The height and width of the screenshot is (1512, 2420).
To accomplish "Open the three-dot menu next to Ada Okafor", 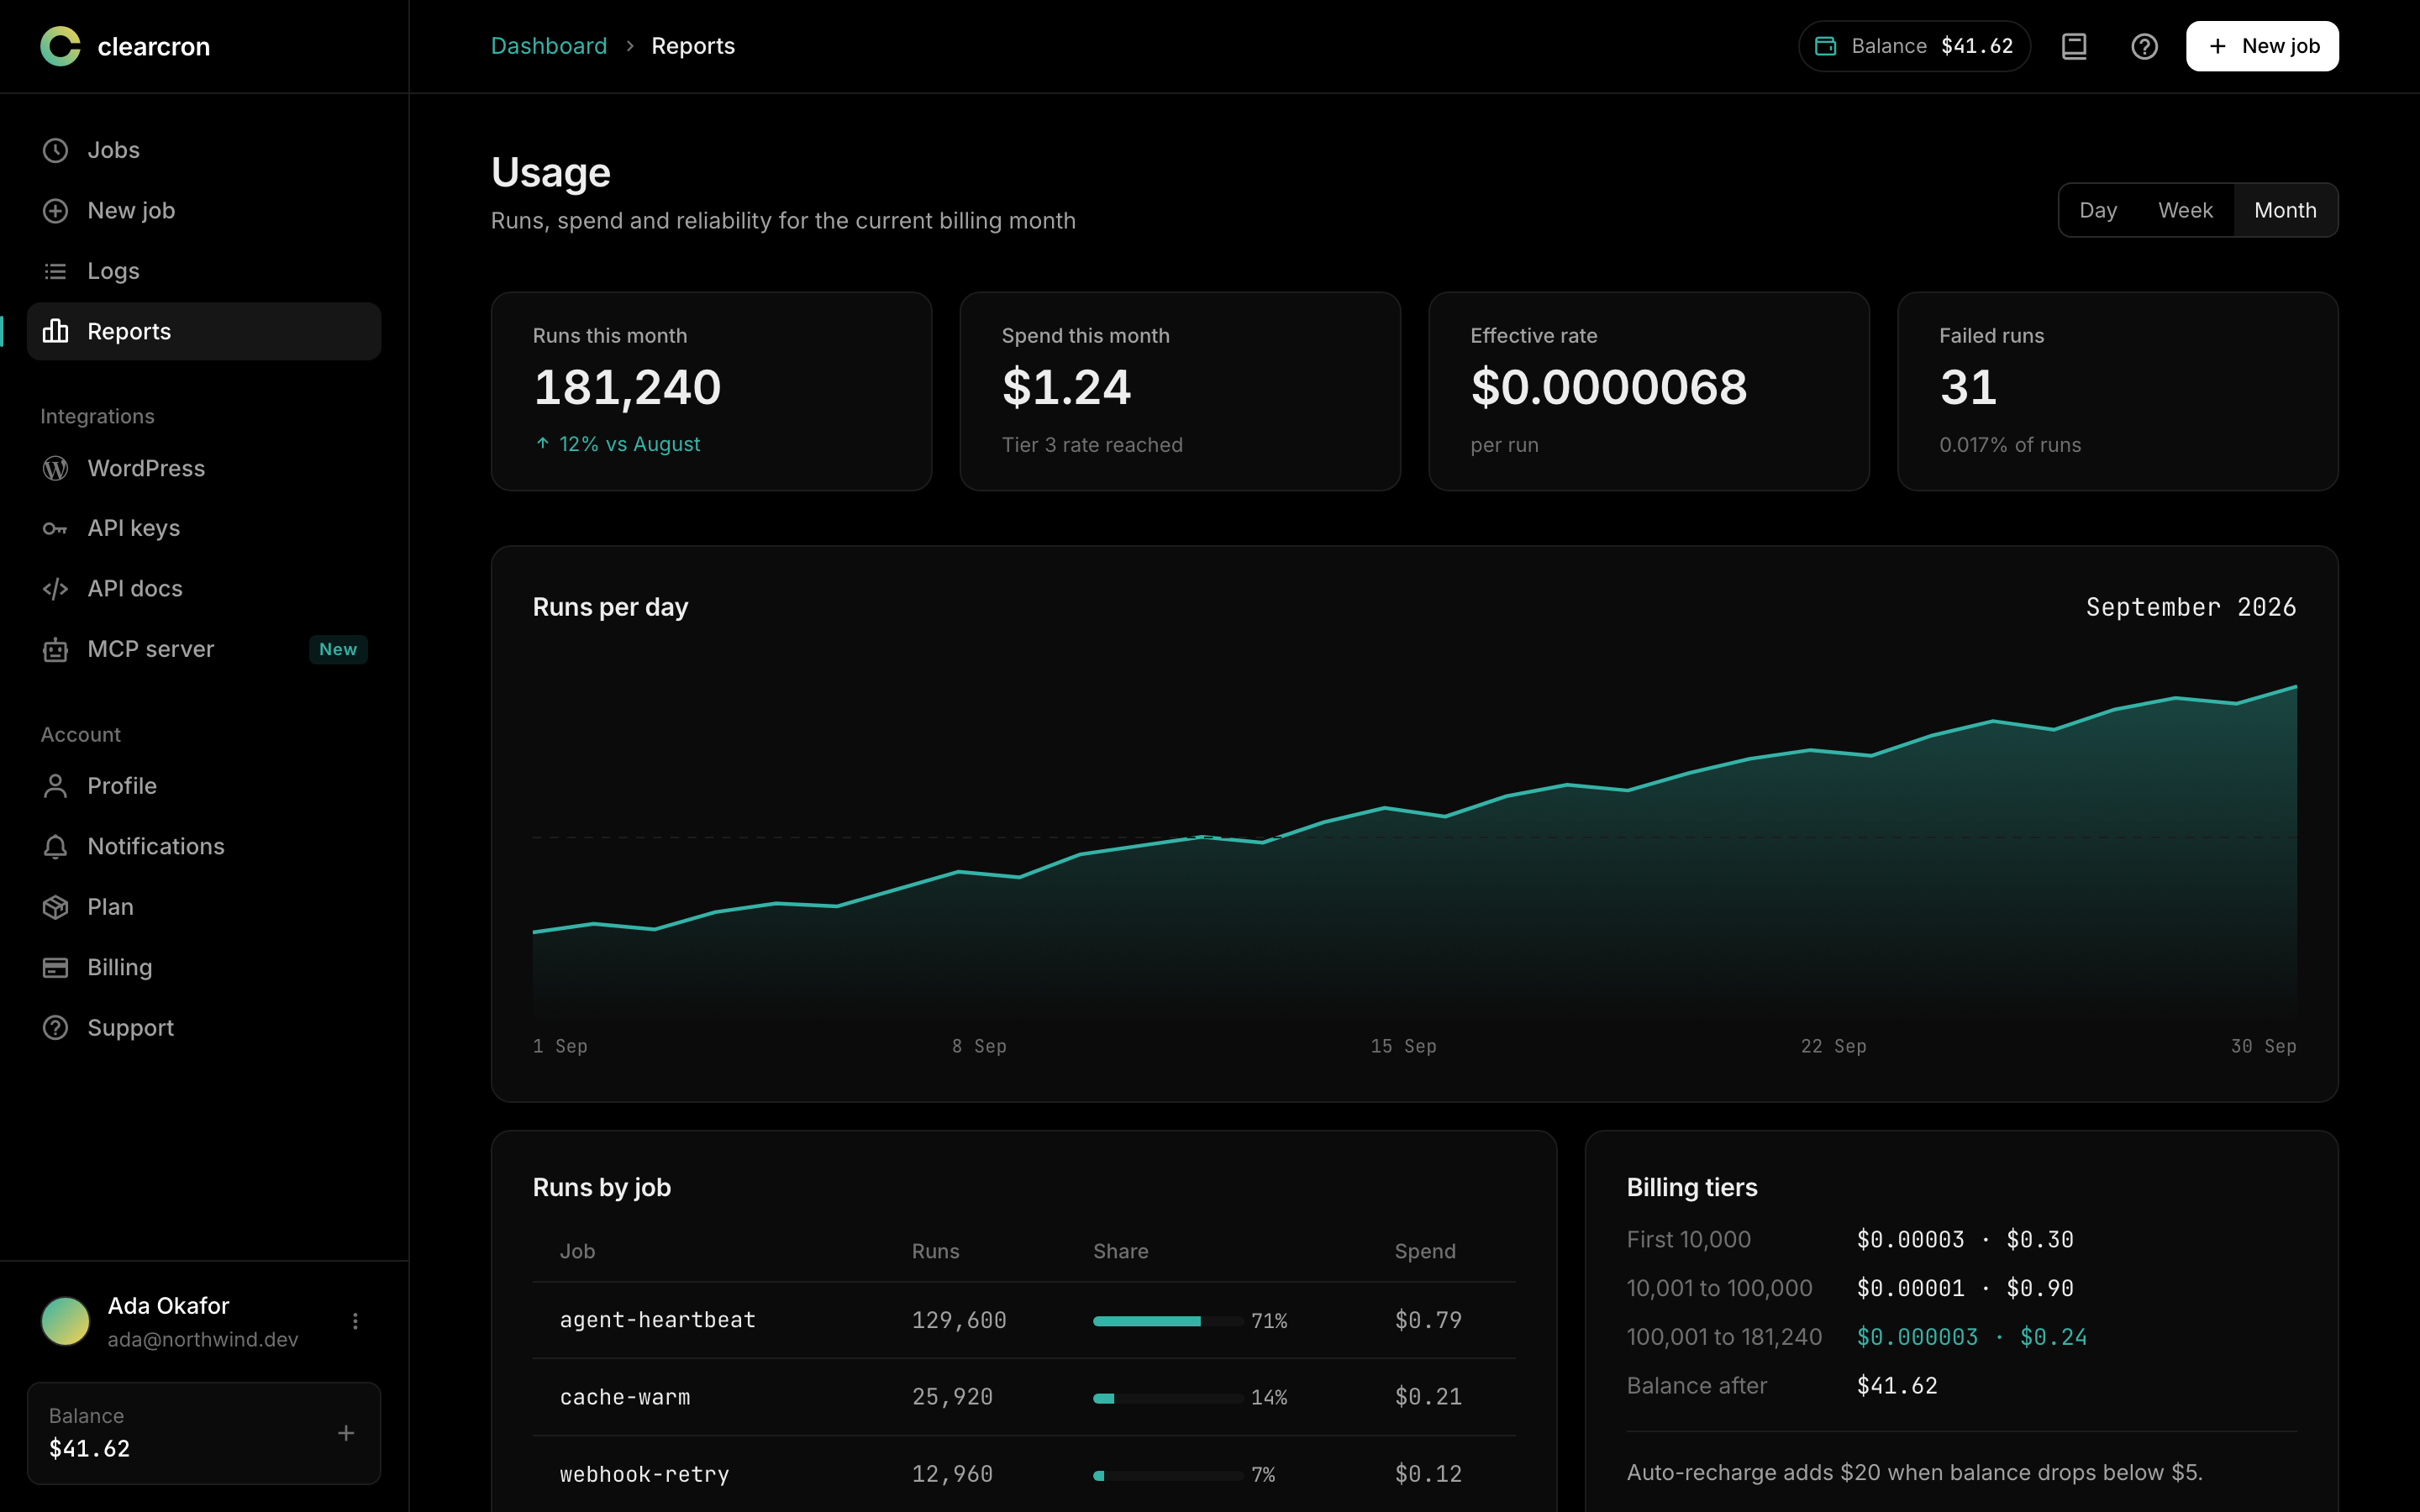I will [355, 1321].
